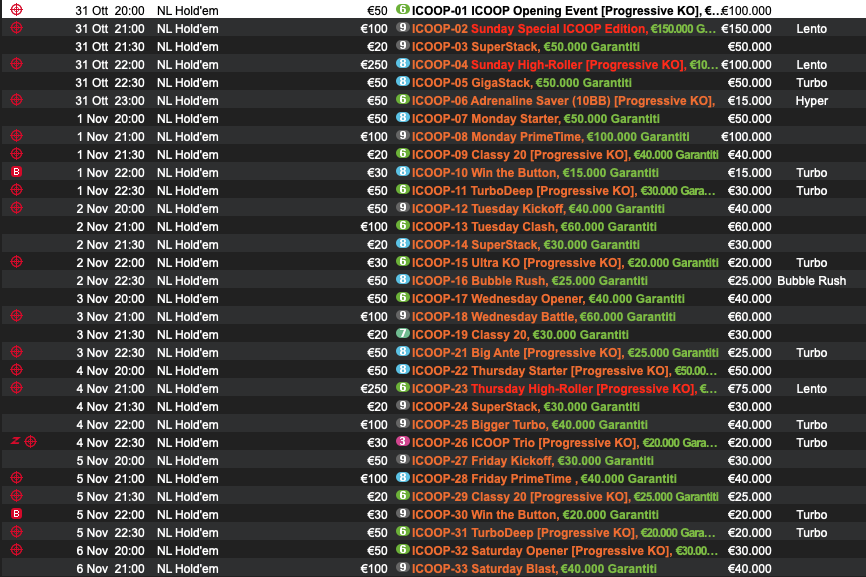This screenshot has width=866, height=577.
Task: Click the knockout target icon on ICOOP-02 row
Action: (17, 28)
